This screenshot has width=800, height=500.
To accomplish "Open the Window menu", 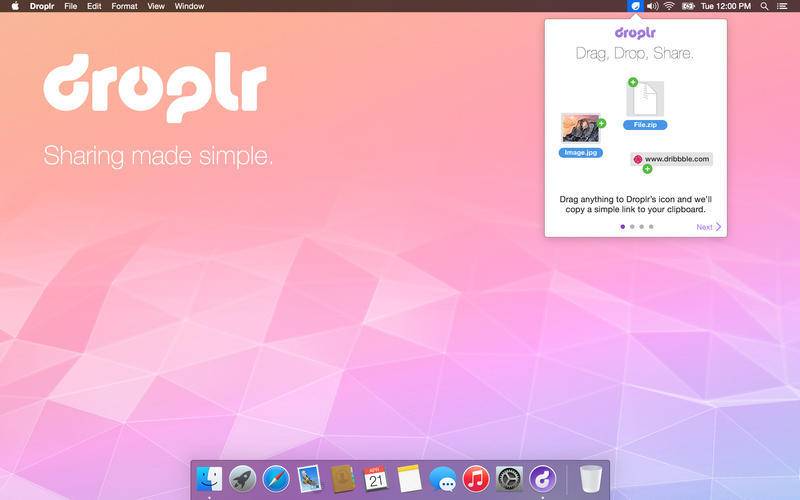I will coord(189,6).
